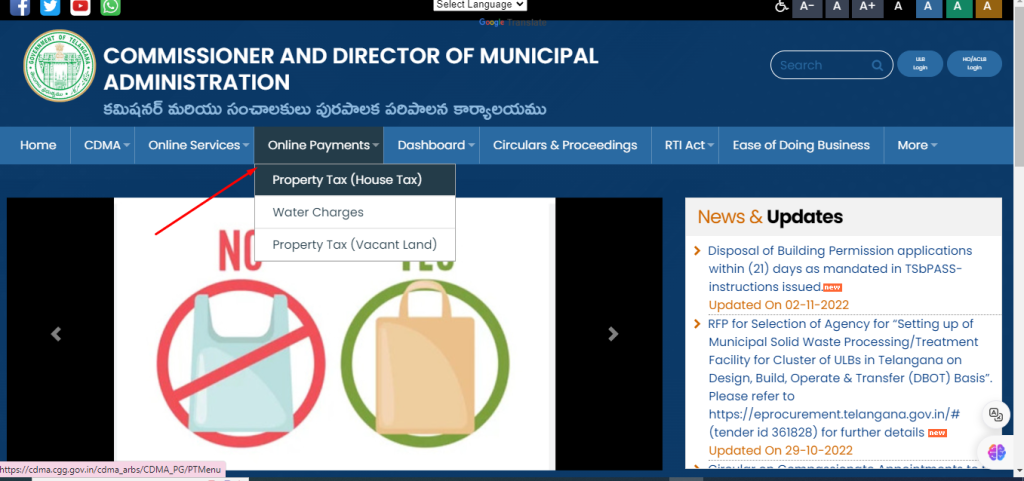Show the next carousel slide
1024x481 pixels.
613,334
